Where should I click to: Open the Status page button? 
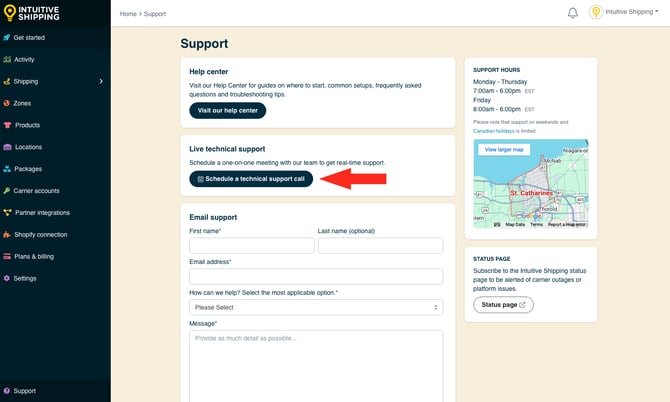click(x=503, y=305)
